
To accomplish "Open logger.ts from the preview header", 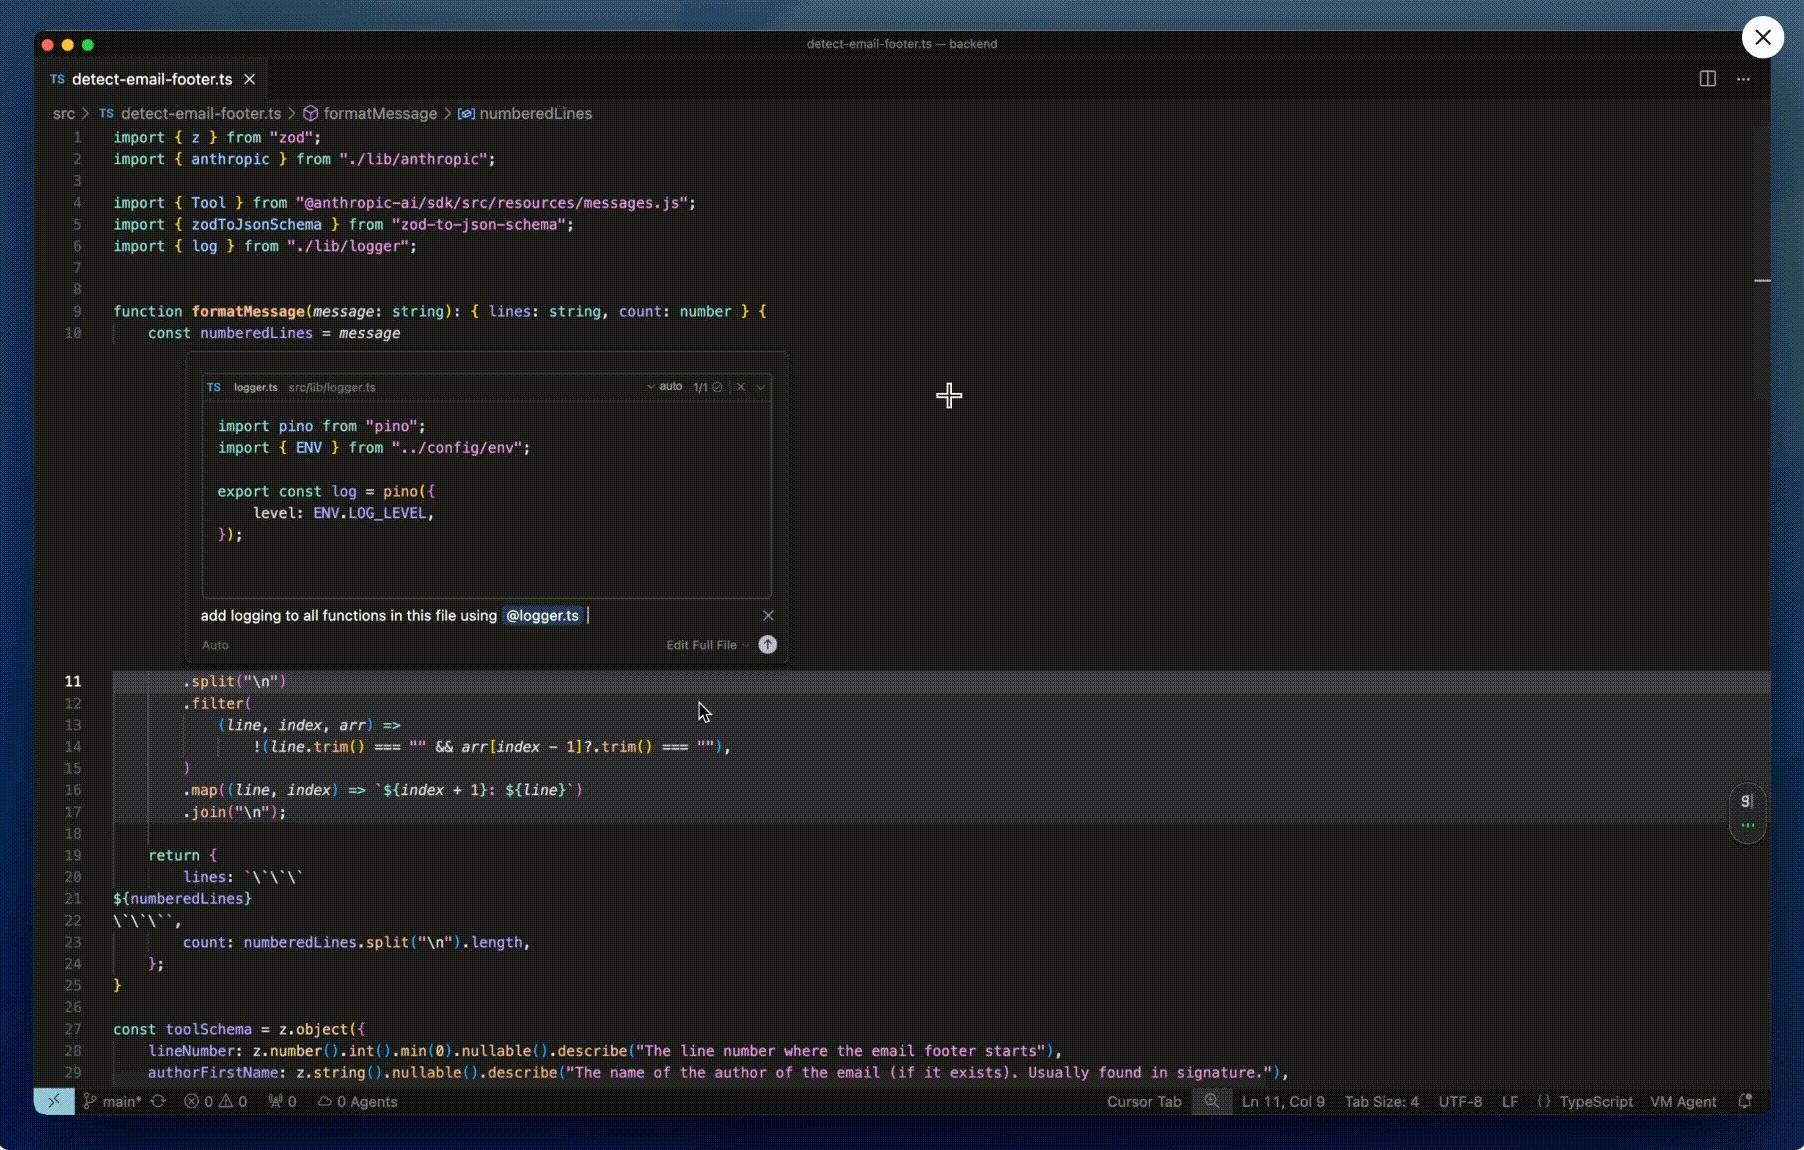I will pyautogui.click(x=256, y=387).
